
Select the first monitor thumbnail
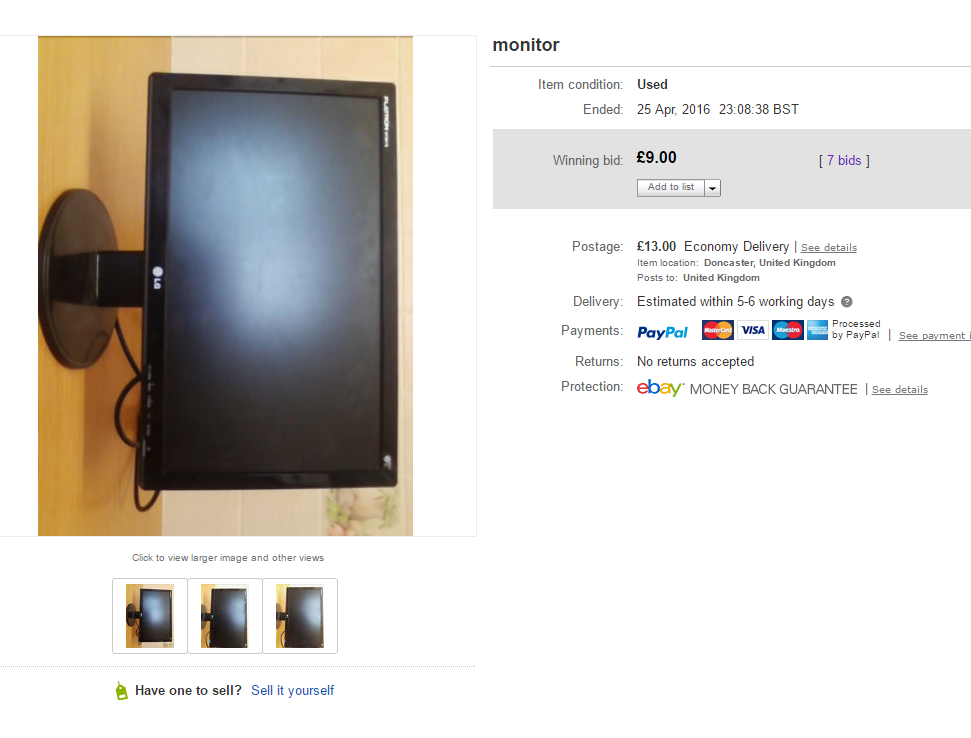click(150, 616)
